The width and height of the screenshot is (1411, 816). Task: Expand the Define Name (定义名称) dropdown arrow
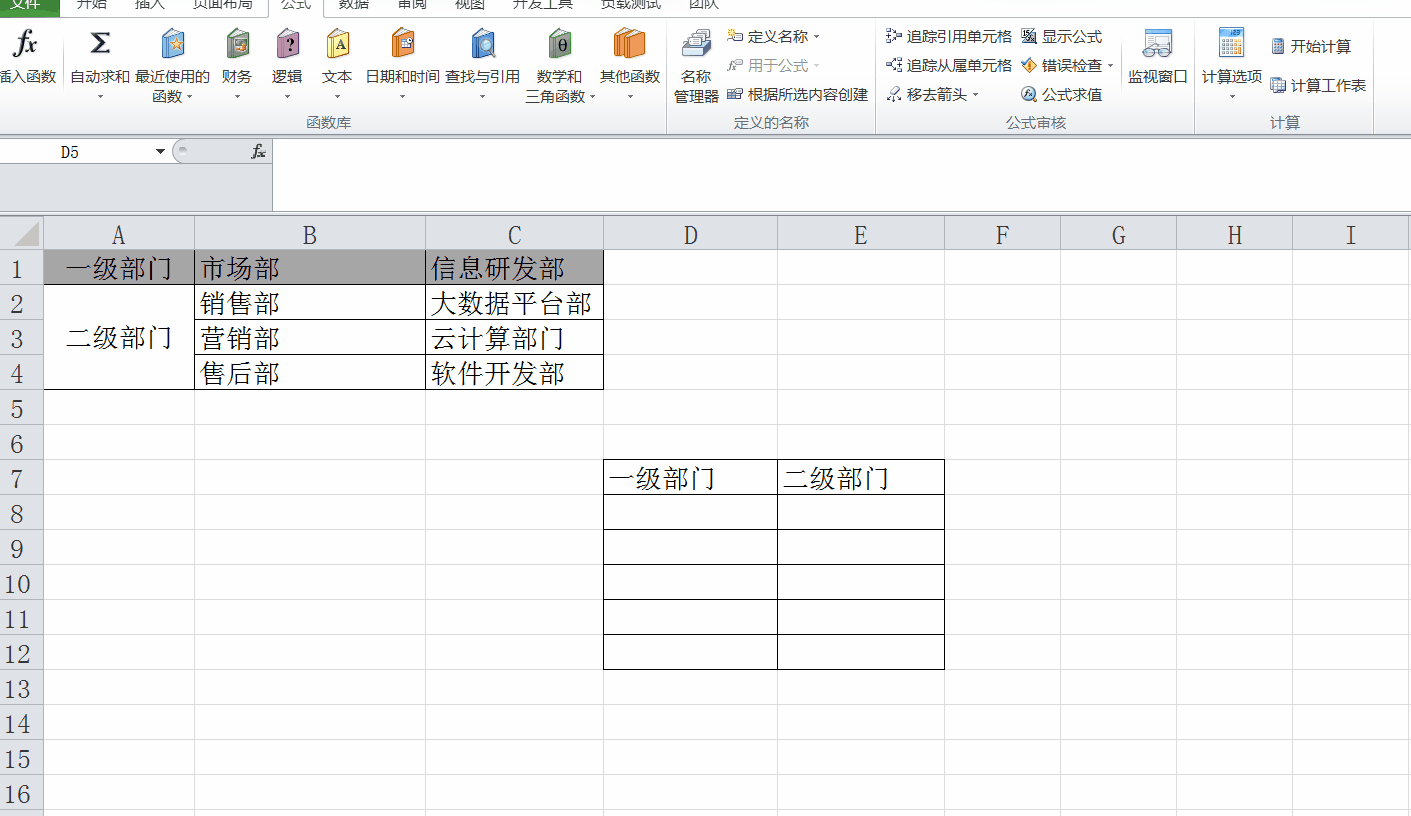click(x=817, y=37)
